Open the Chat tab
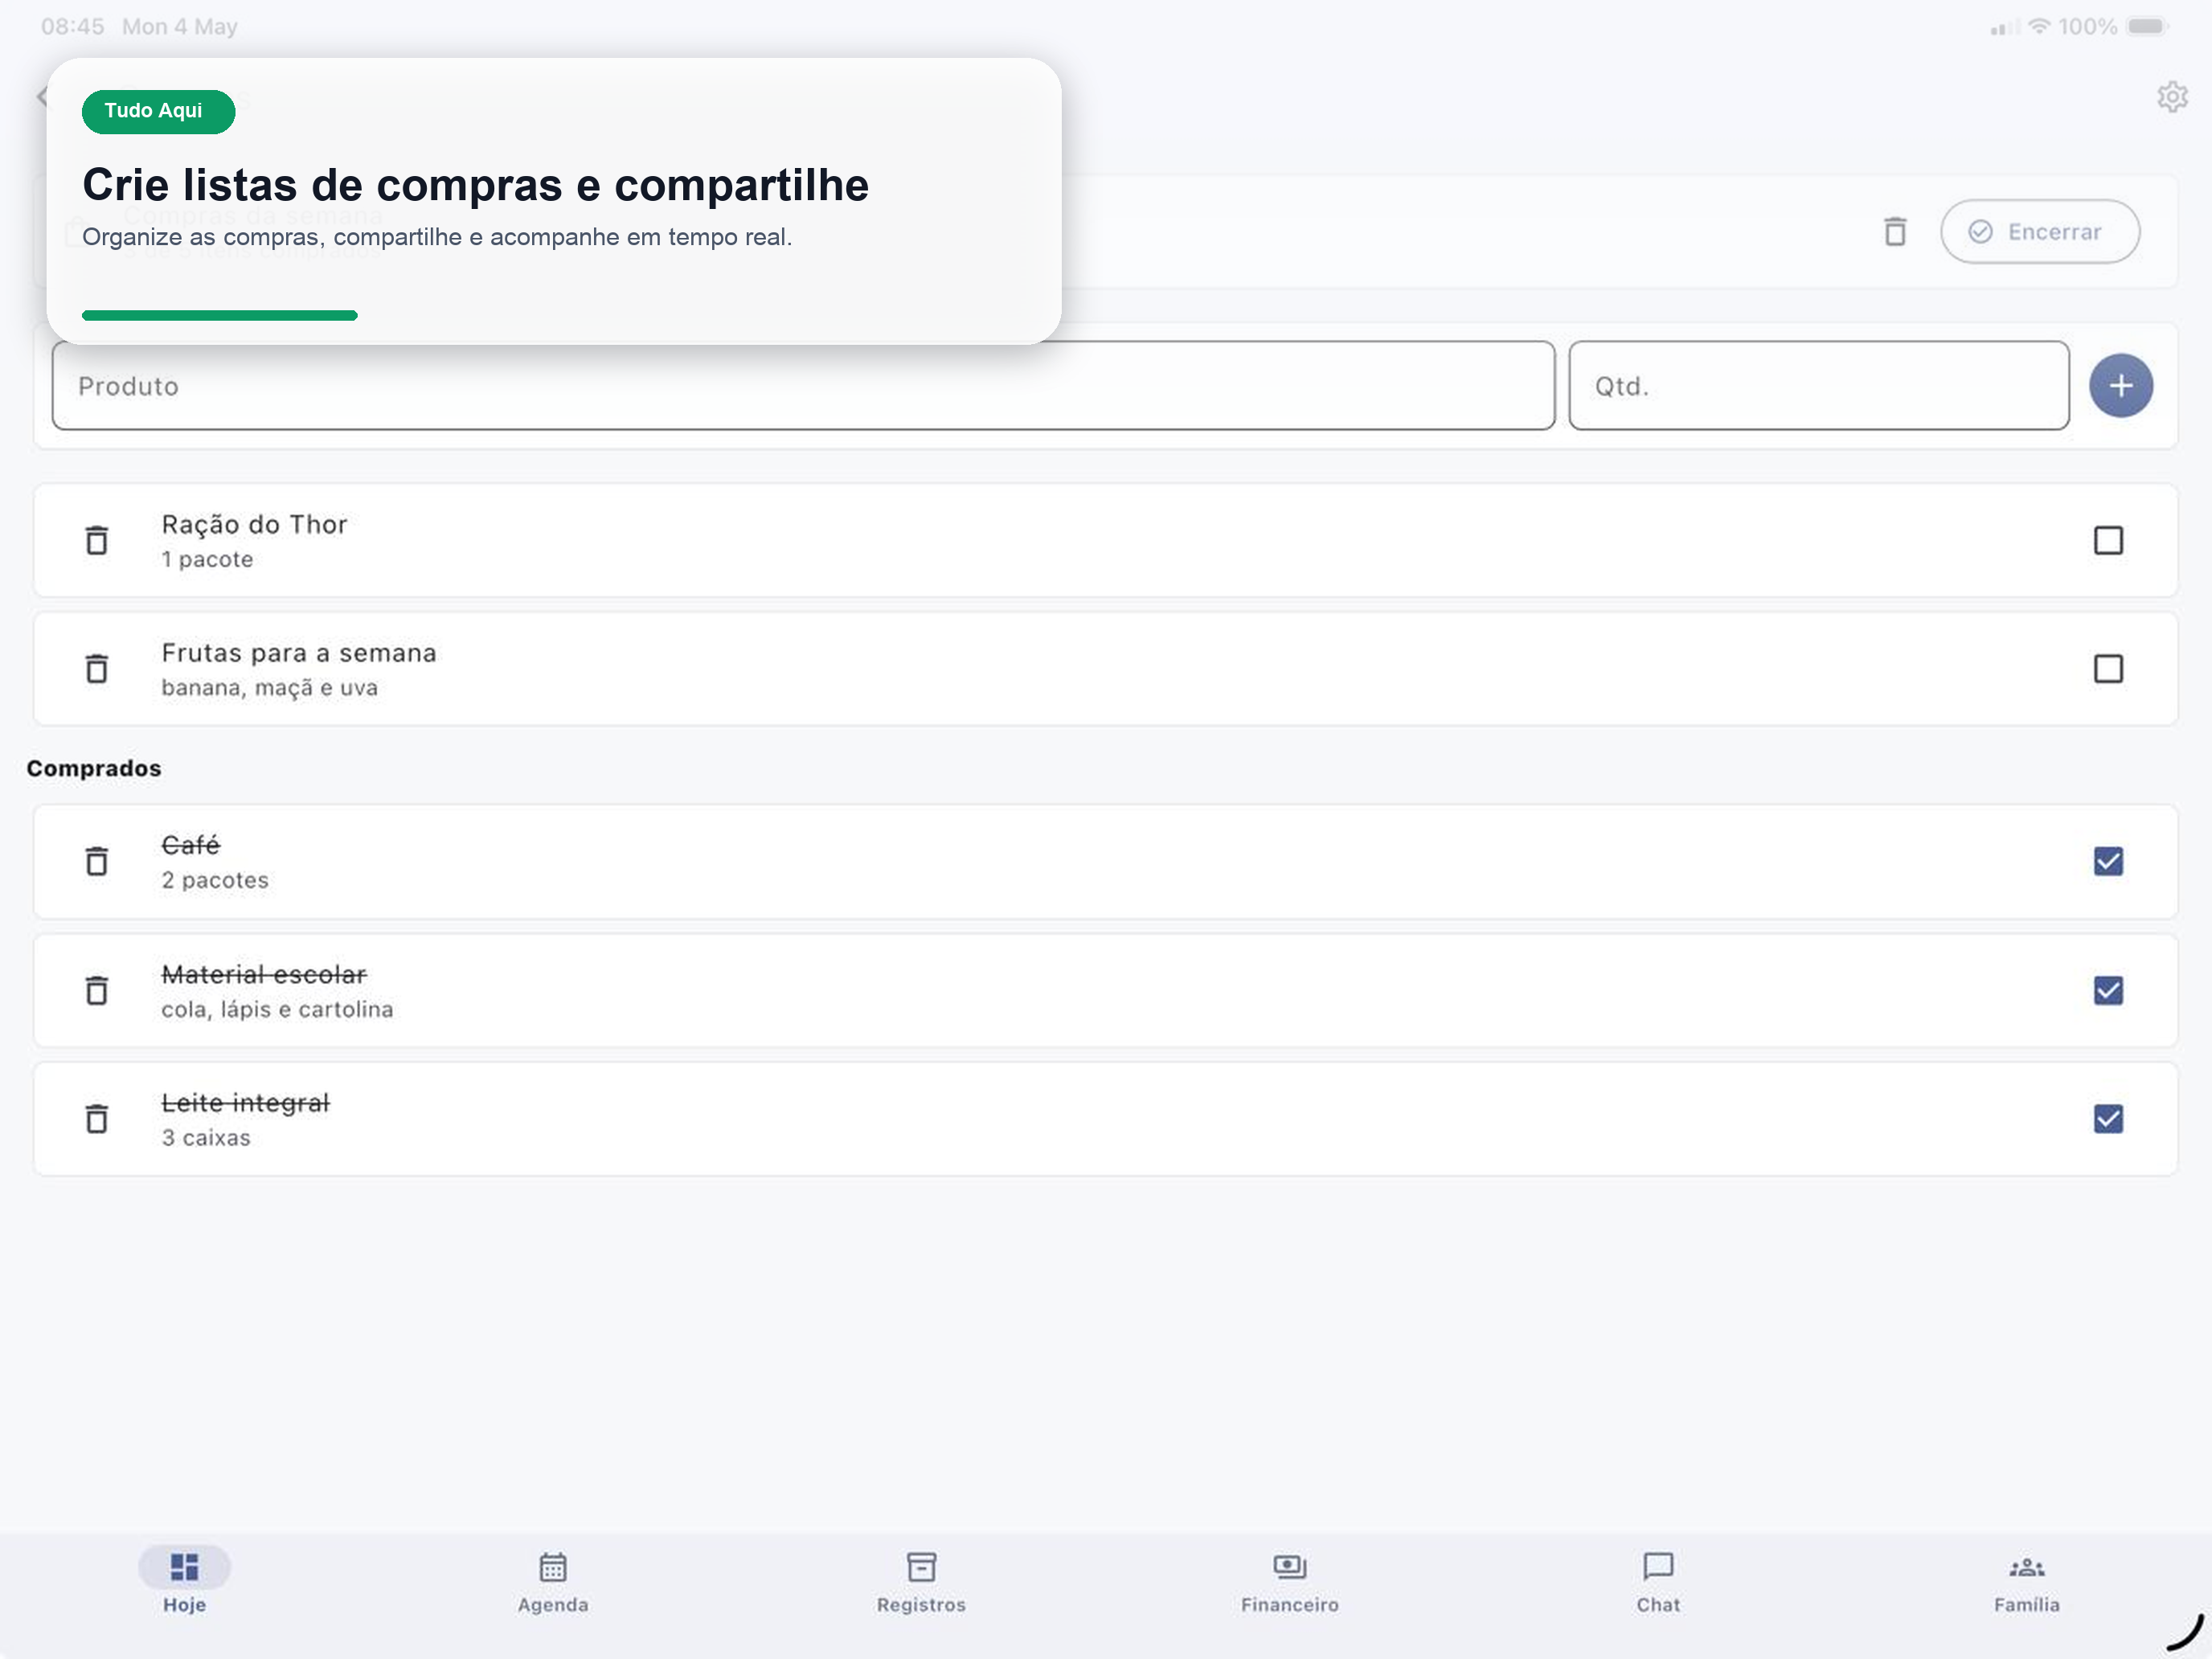The width and height of the screenshot is (2212, 1659). 1658,1581
